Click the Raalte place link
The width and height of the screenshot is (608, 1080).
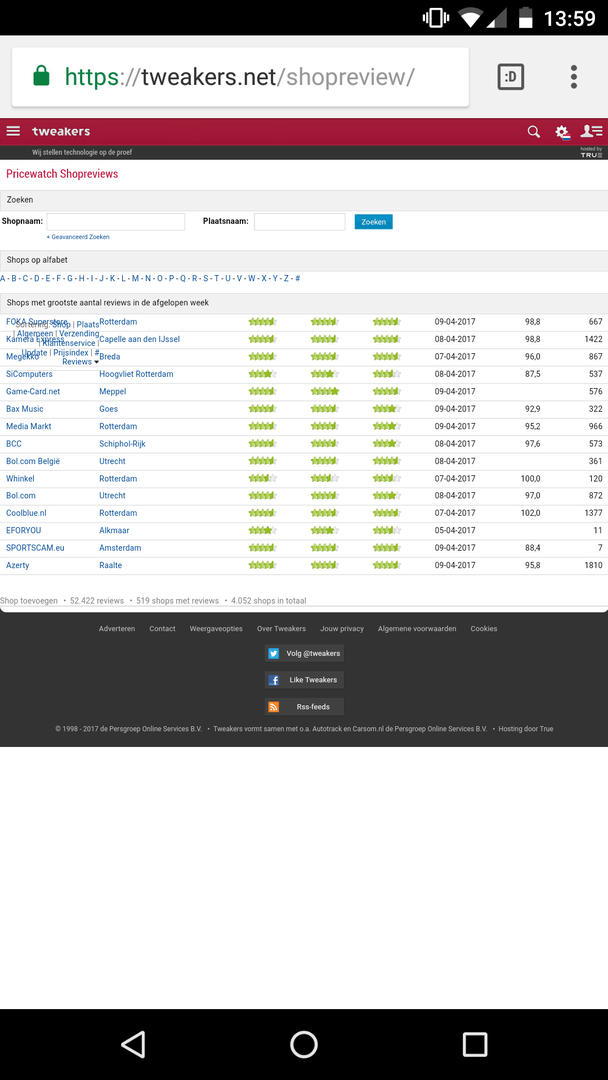111,565
